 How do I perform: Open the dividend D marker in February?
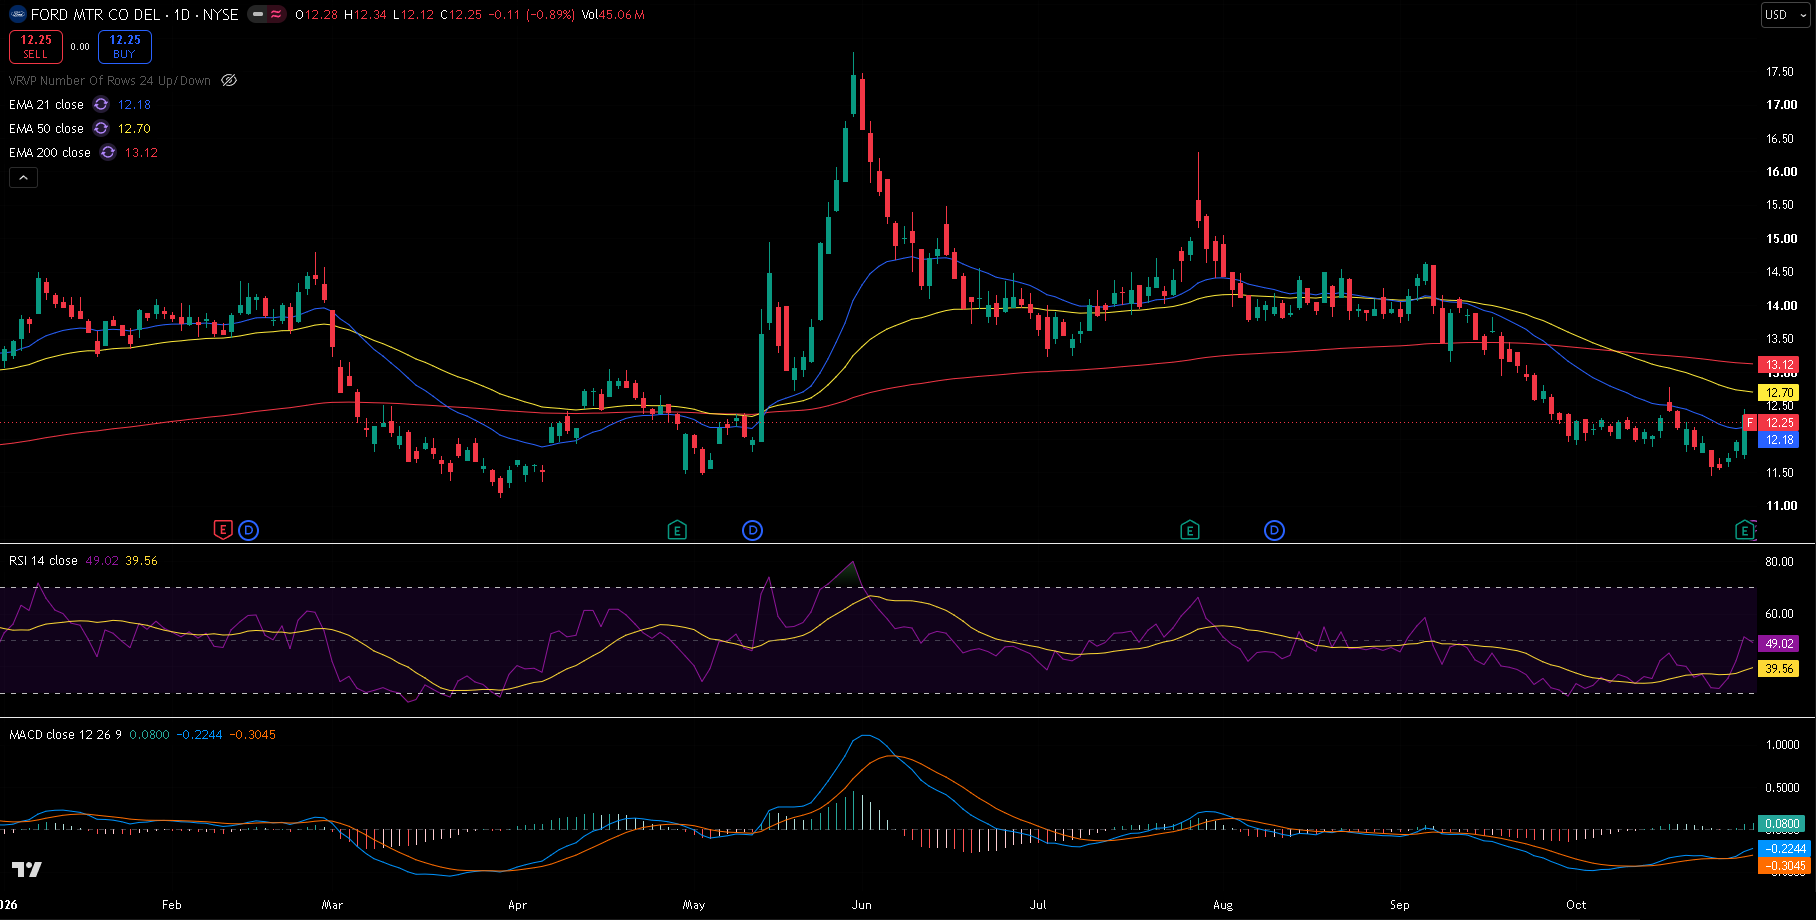tap(249, 530)
